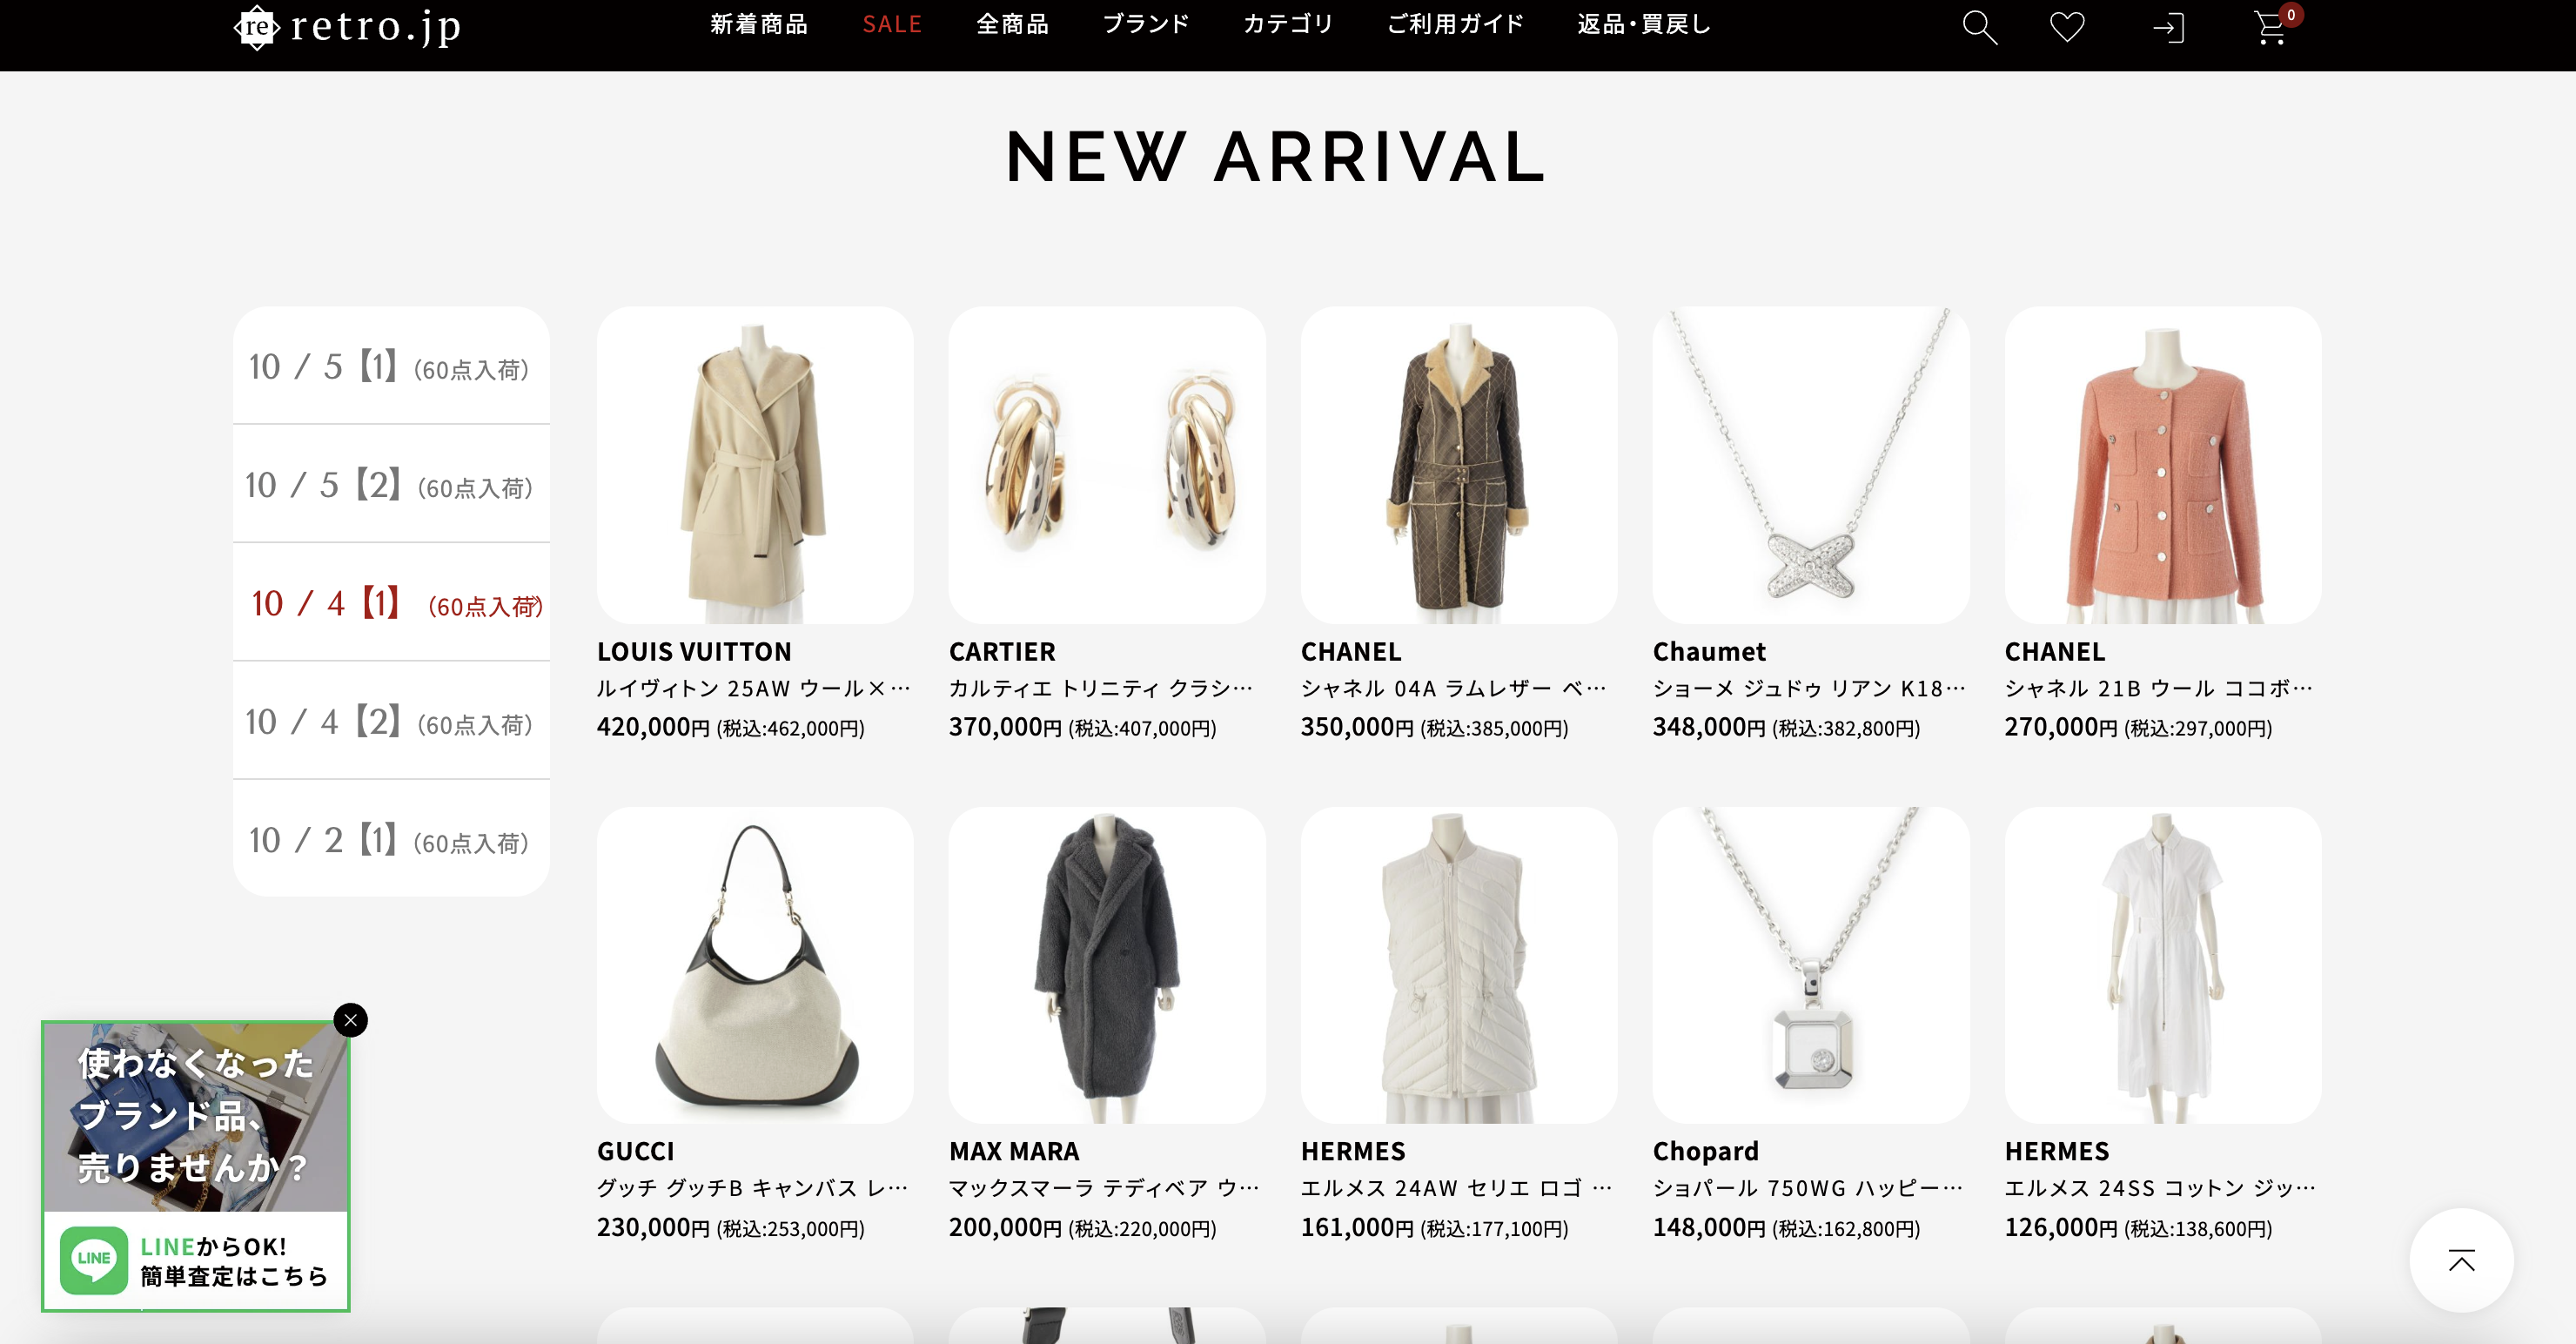Click the login arrow icon

(x=2168, y=28)
